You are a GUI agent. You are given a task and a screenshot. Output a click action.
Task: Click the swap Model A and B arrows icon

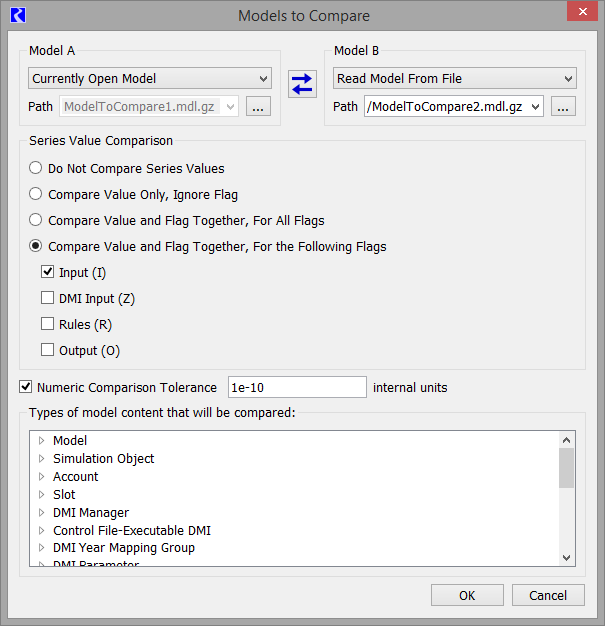[302, 84]
